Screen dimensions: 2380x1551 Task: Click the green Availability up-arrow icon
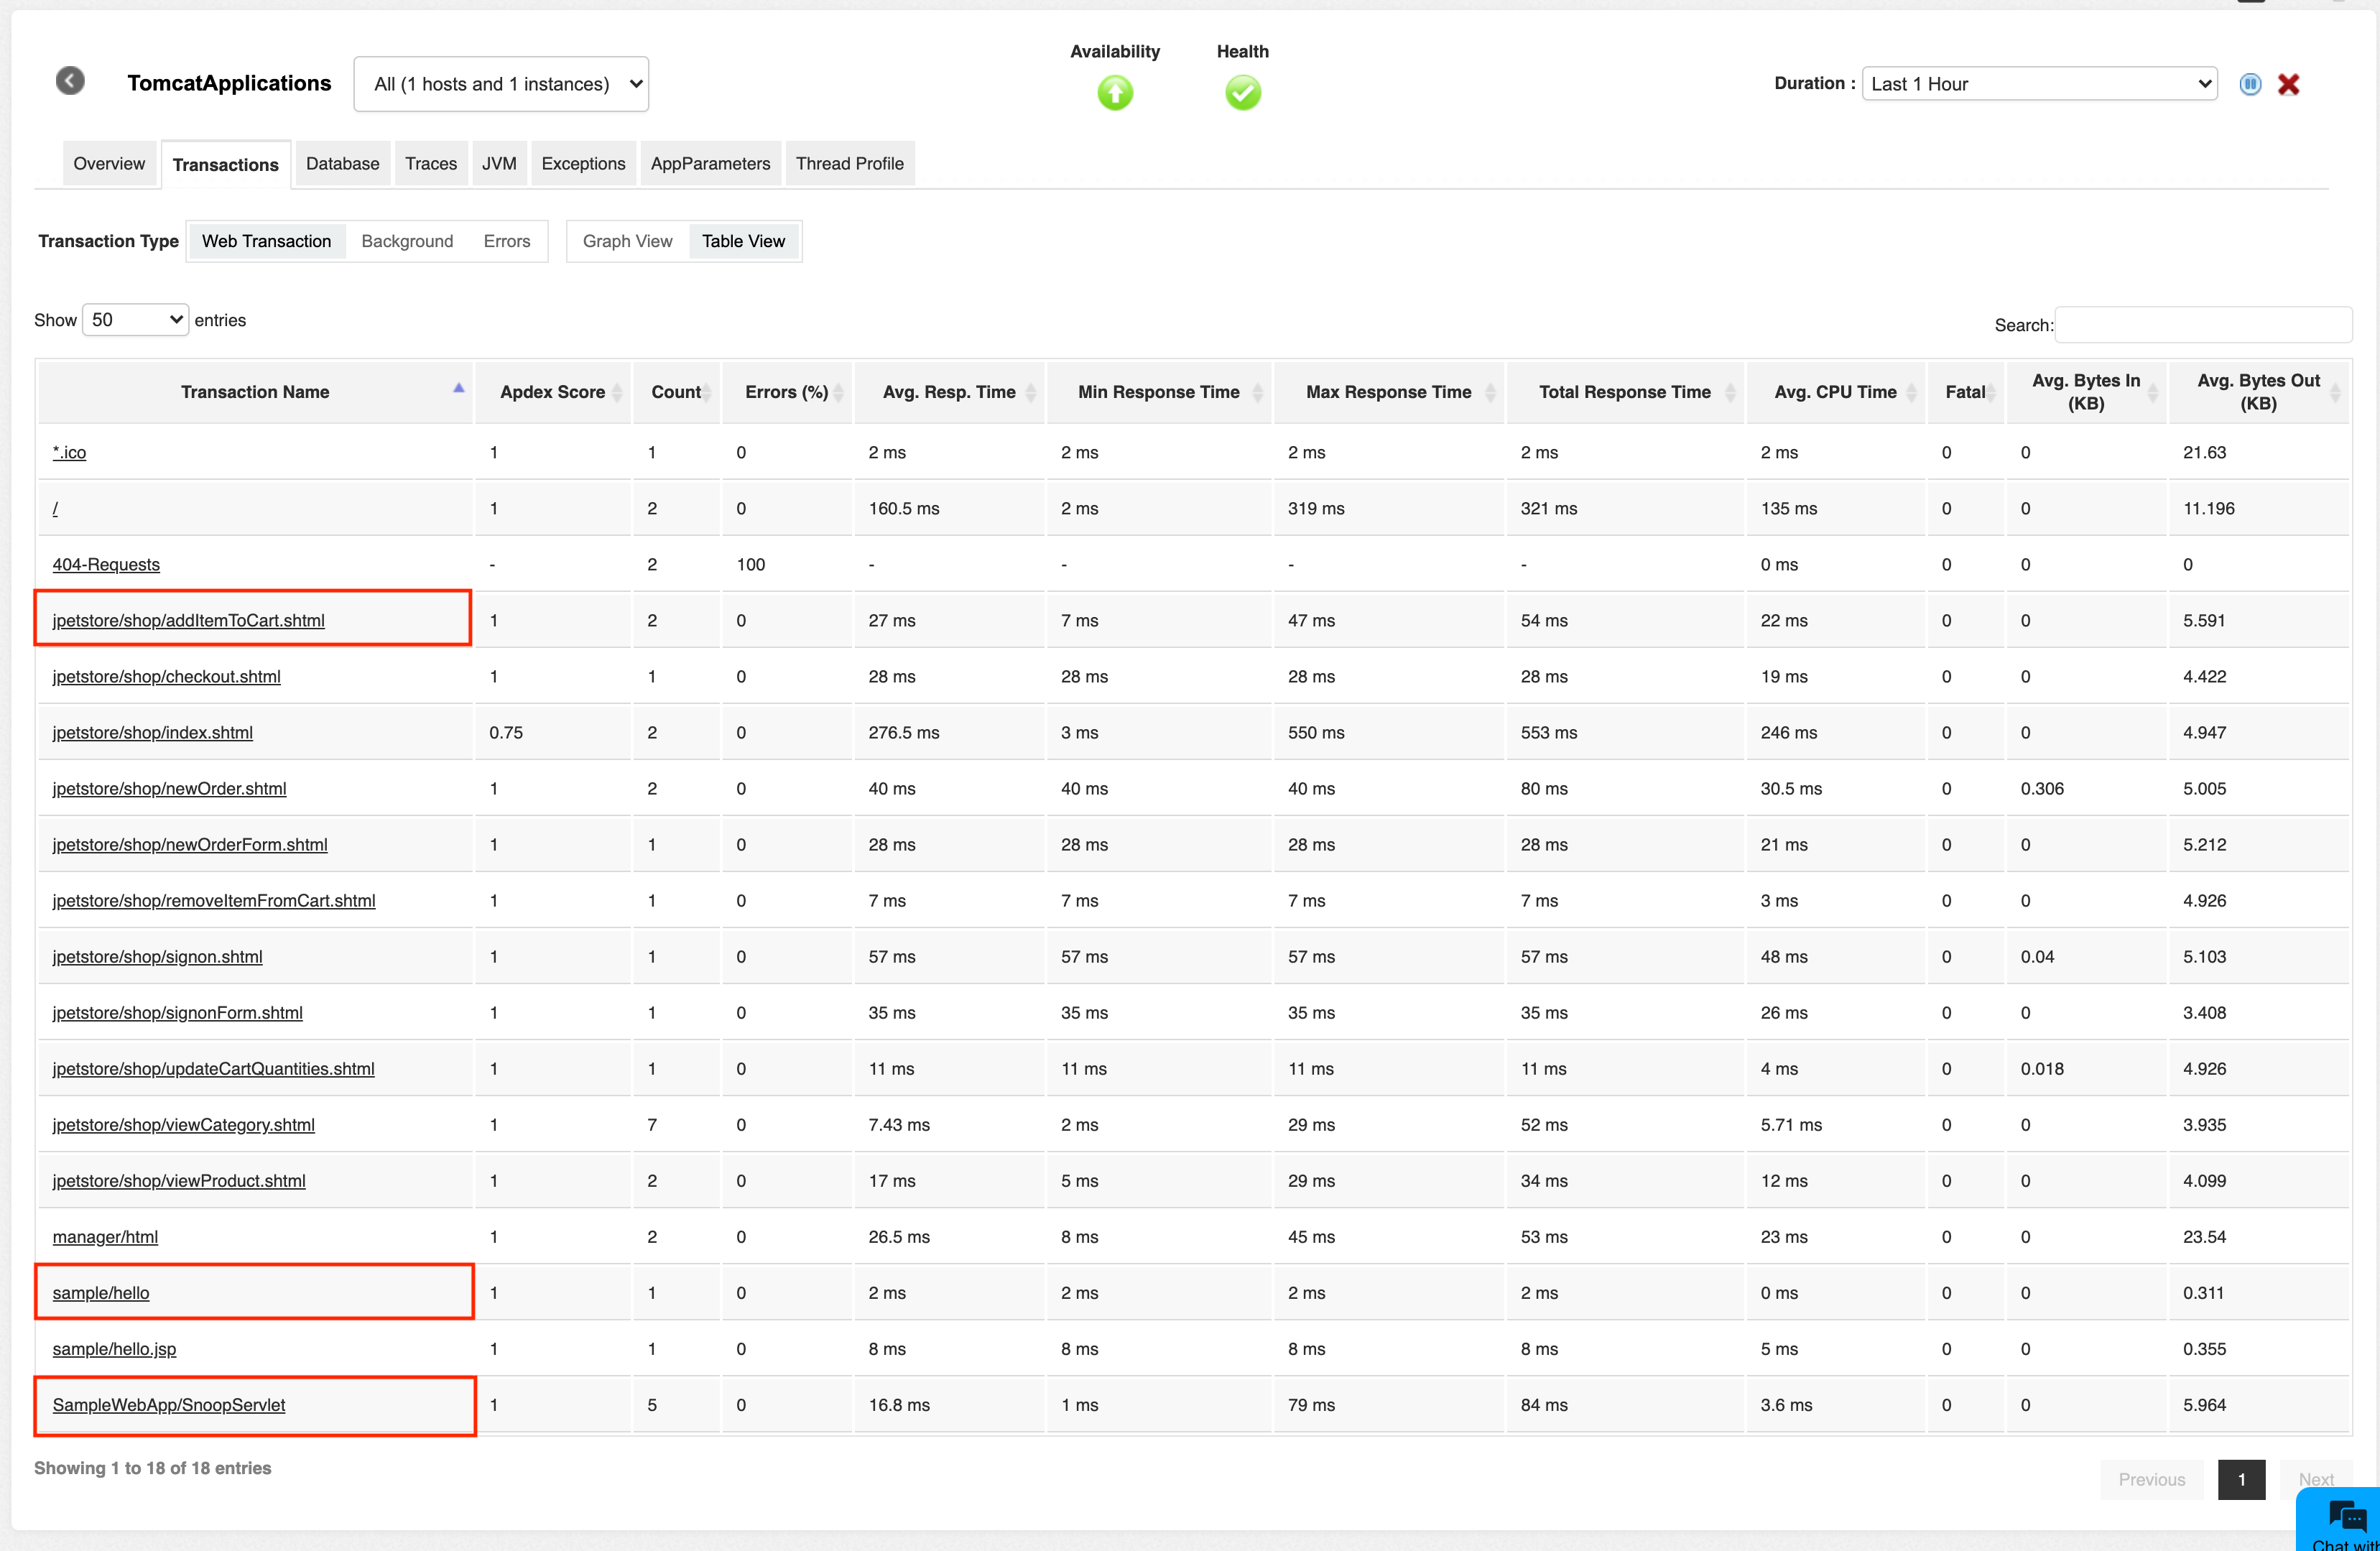point(1115,93)
